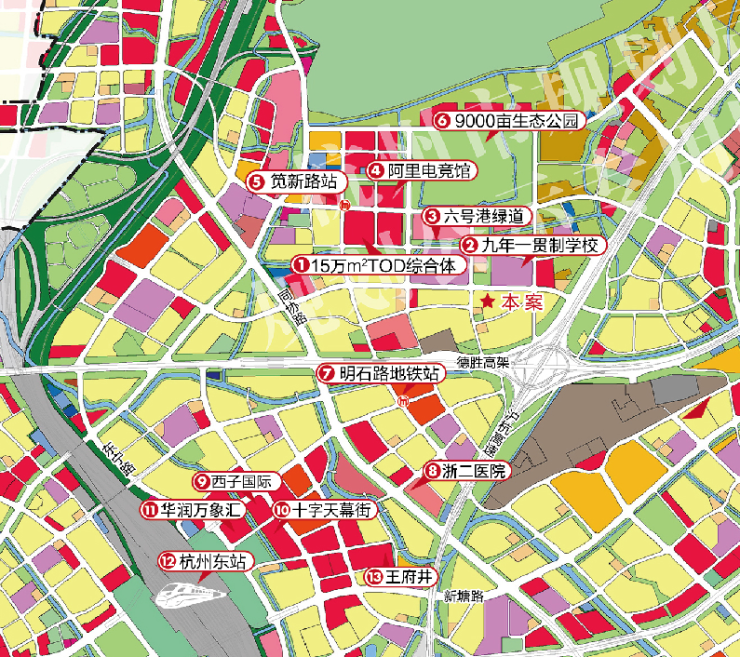
Task: Click number 8 badge on 浙二医院
Action: (432, 471)
